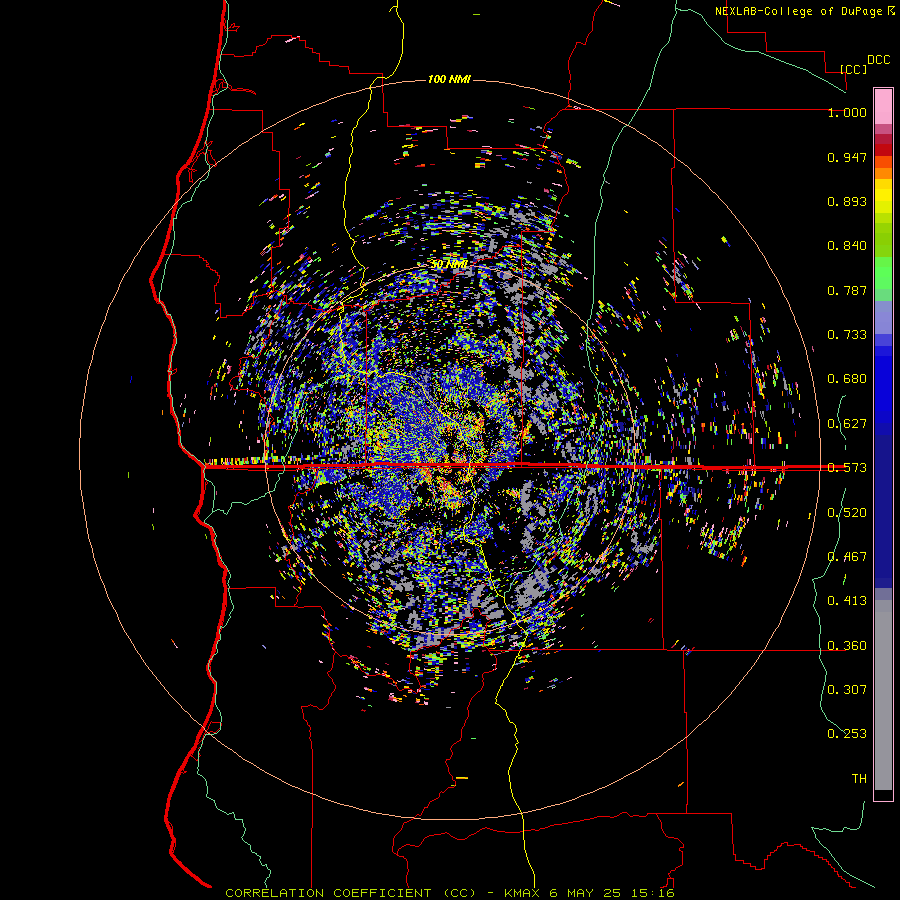Click the 0.840 scale value
This screenshot has height=900, width=900.
pos(847,246)
